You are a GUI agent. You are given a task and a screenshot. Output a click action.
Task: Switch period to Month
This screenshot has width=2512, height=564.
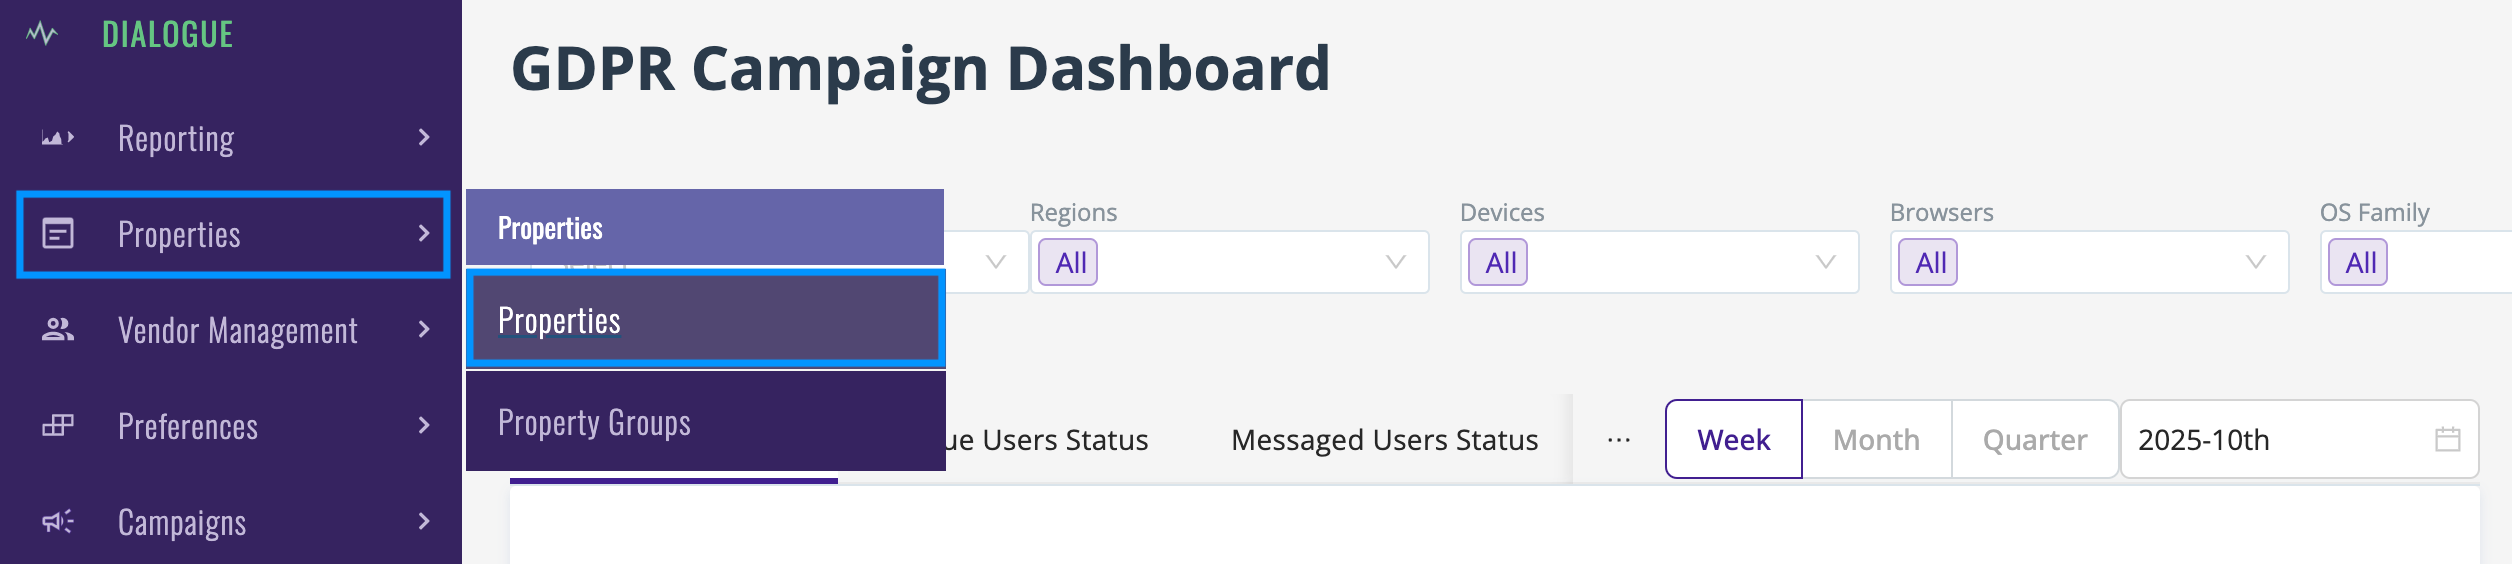[1876, 439]
